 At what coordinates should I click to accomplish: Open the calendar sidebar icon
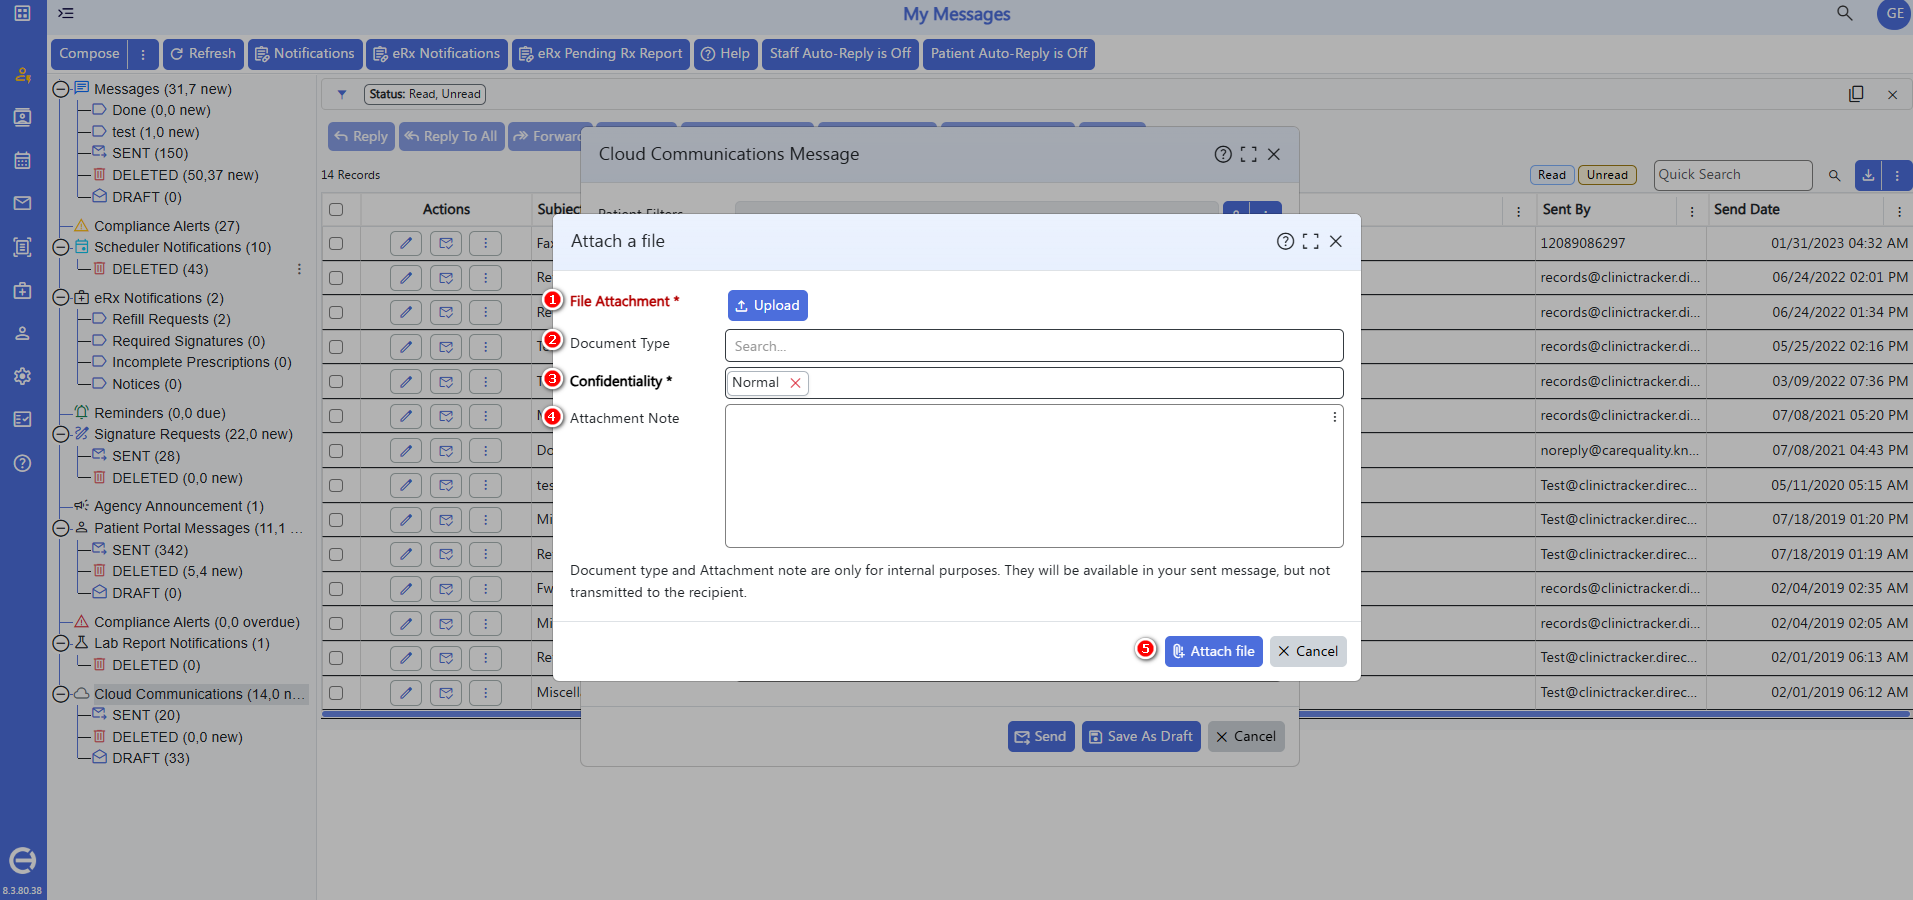pyautogui.click(x=22, y=160)
